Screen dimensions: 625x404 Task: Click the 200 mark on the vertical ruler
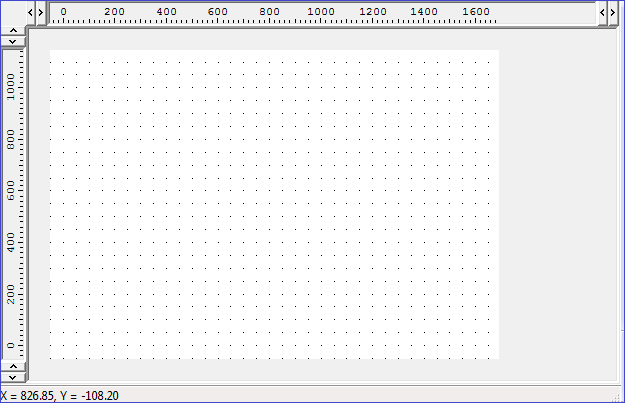coord(11,294)
